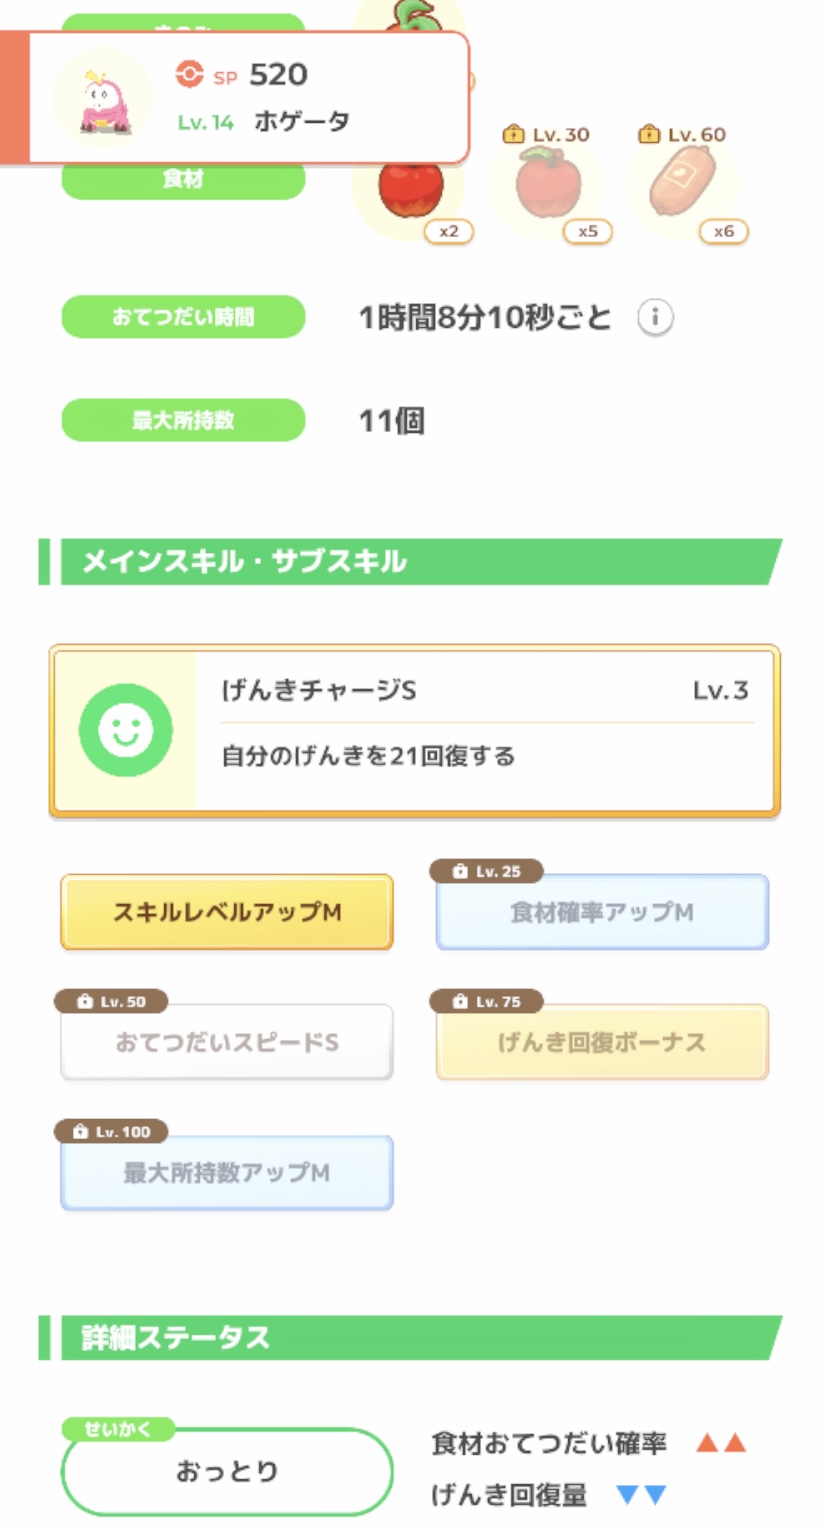Tap the locked げんき回復ボーナス sub skill
The width and height of the screenshot is (828, 1526).
coord(602,1043)
